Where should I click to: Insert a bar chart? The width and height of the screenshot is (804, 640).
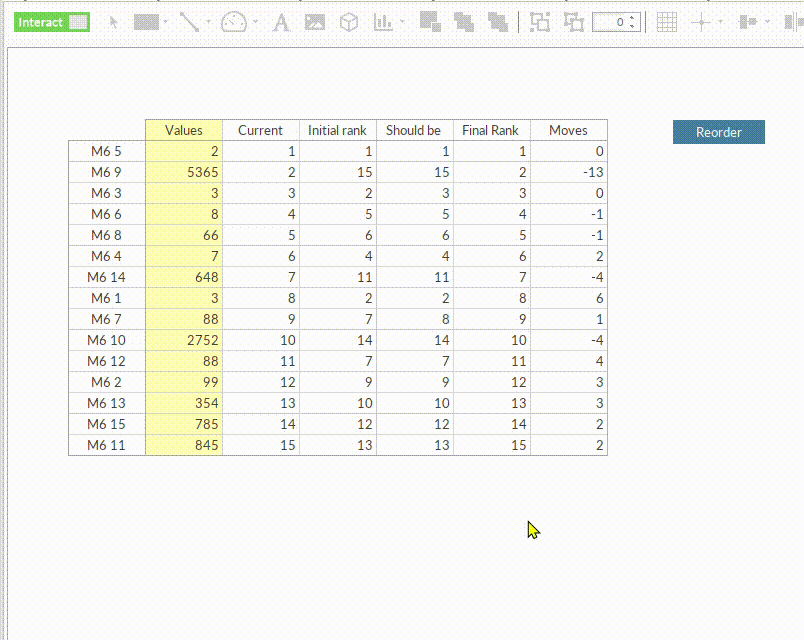pos(384,21)
